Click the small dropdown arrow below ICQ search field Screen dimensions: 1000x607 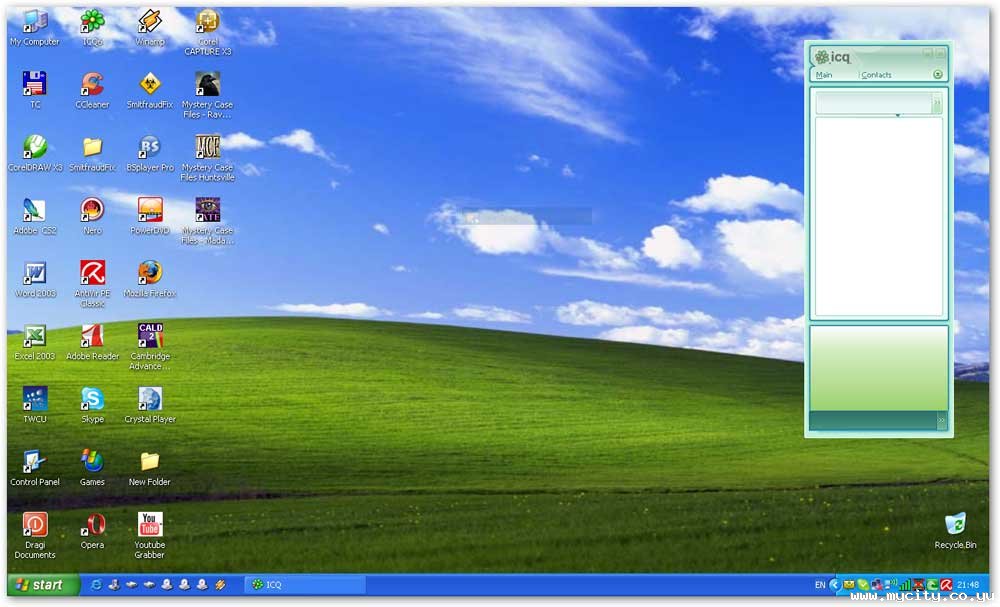pyautogui.click(x=898, y=115)
